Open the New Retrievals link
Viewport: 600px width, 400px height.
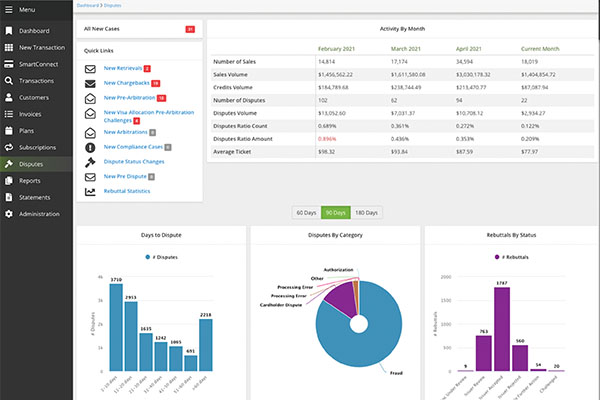pos(123,68)
